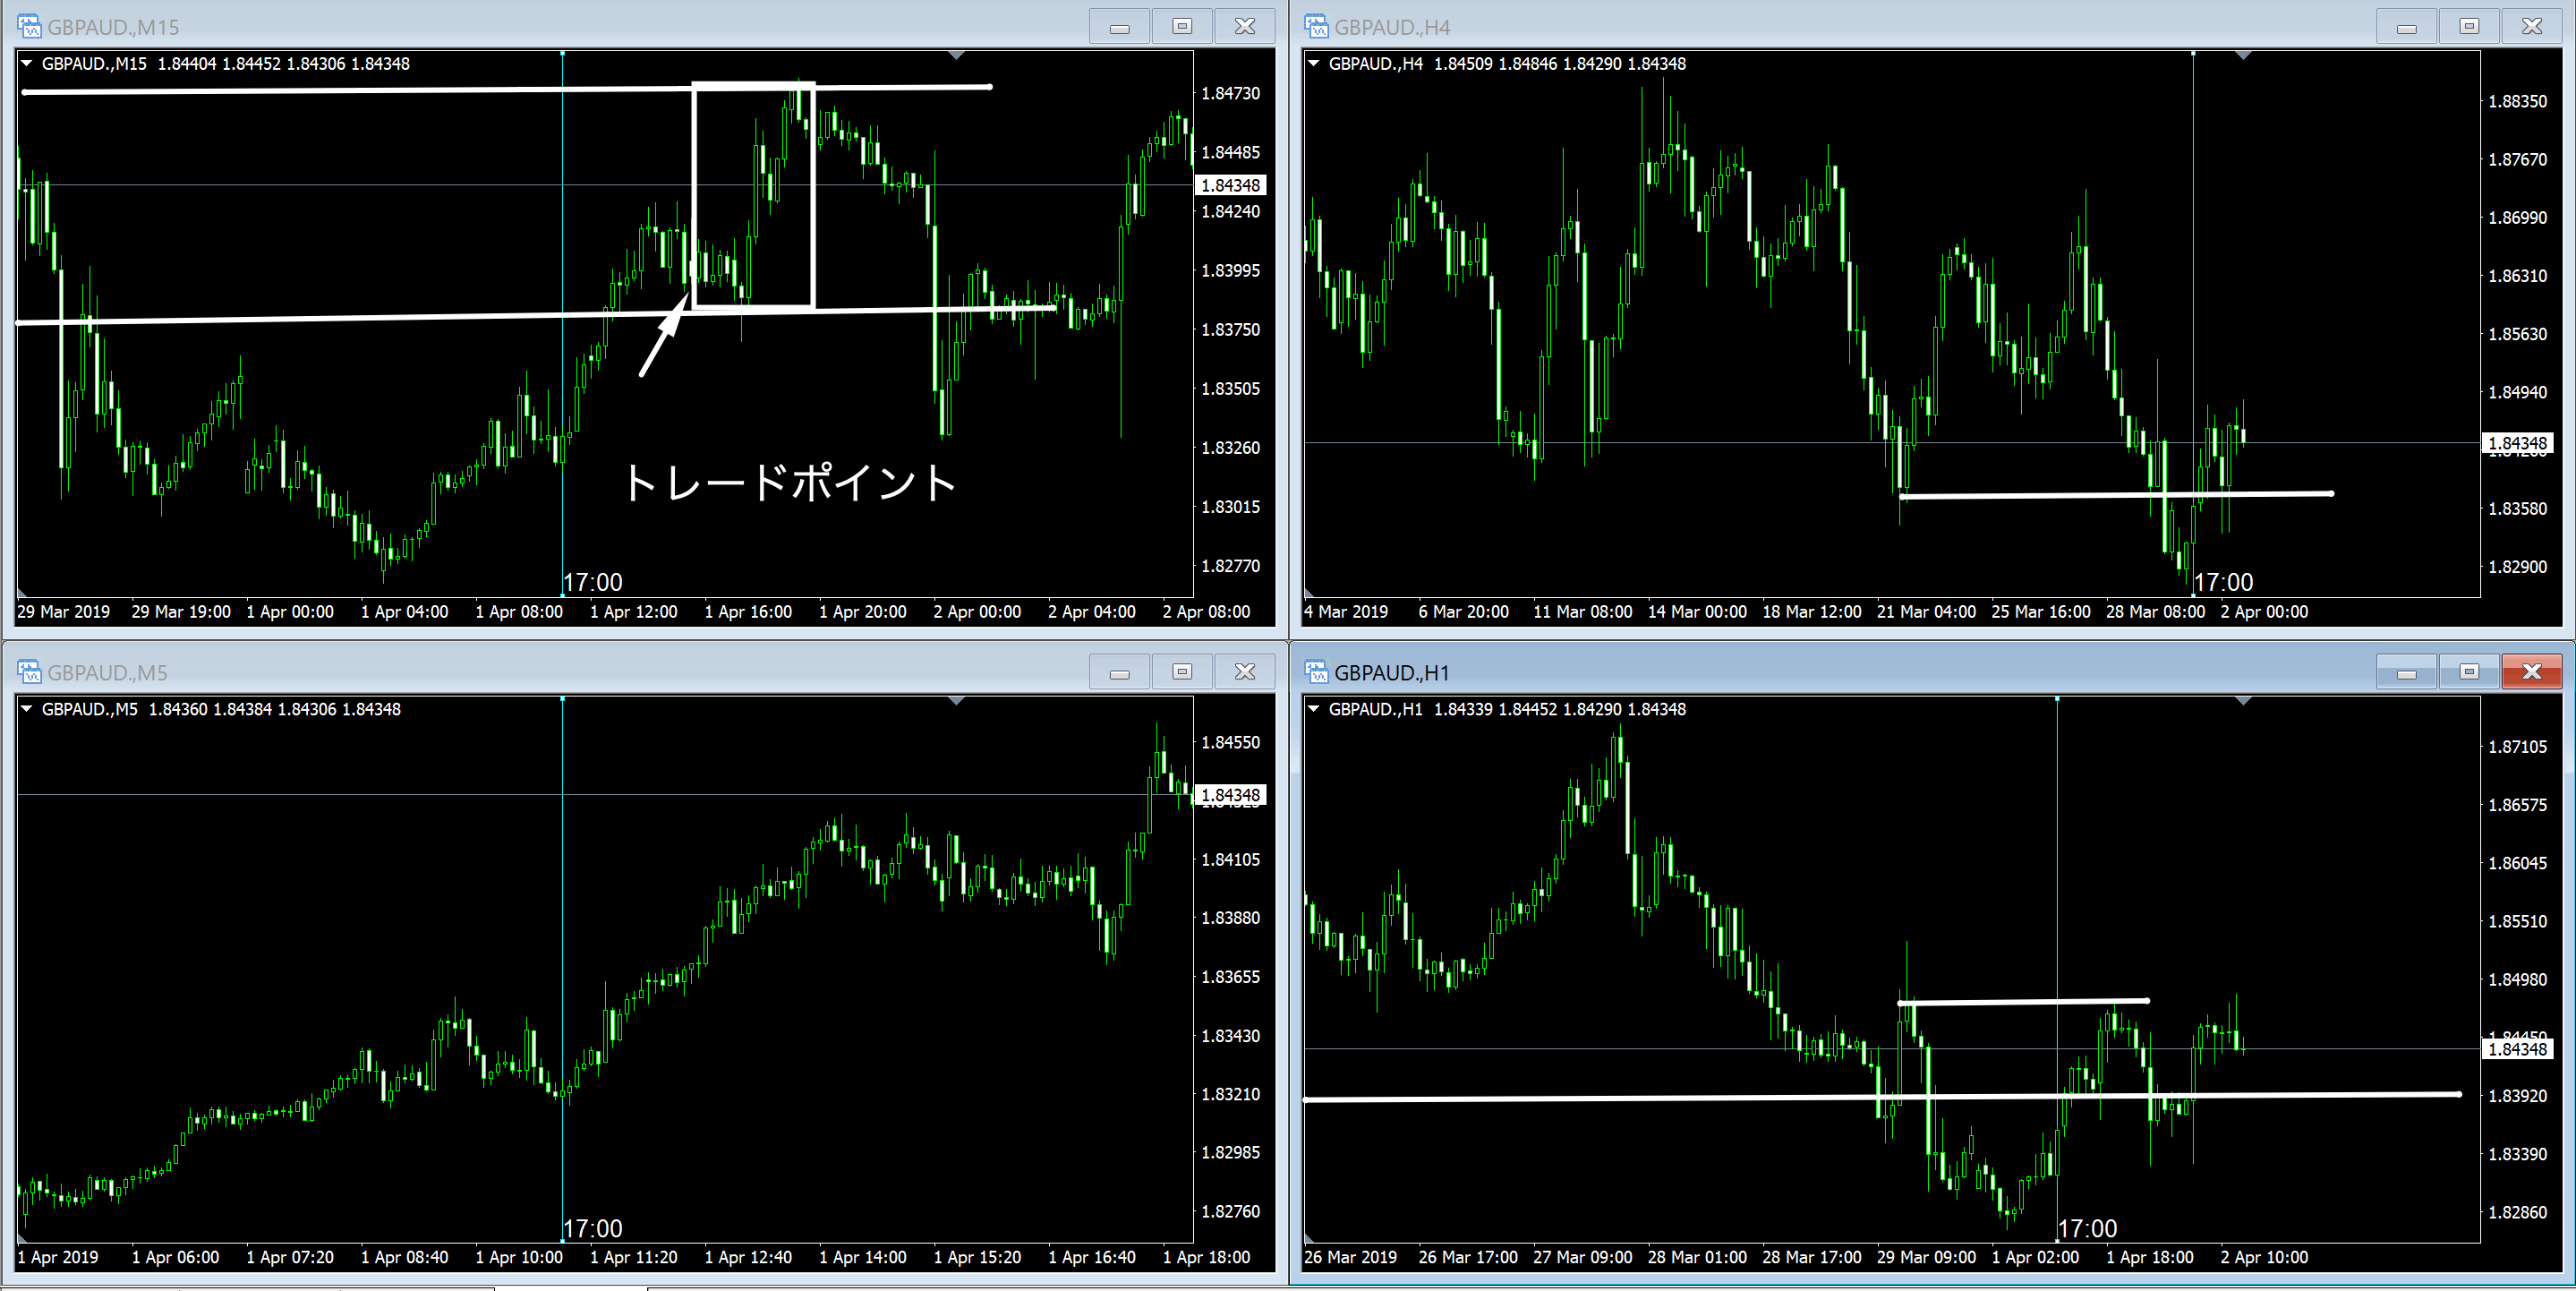Expand the M15 chart title dropdown triangle
Screen dimensions: 2576x1291
27,63
